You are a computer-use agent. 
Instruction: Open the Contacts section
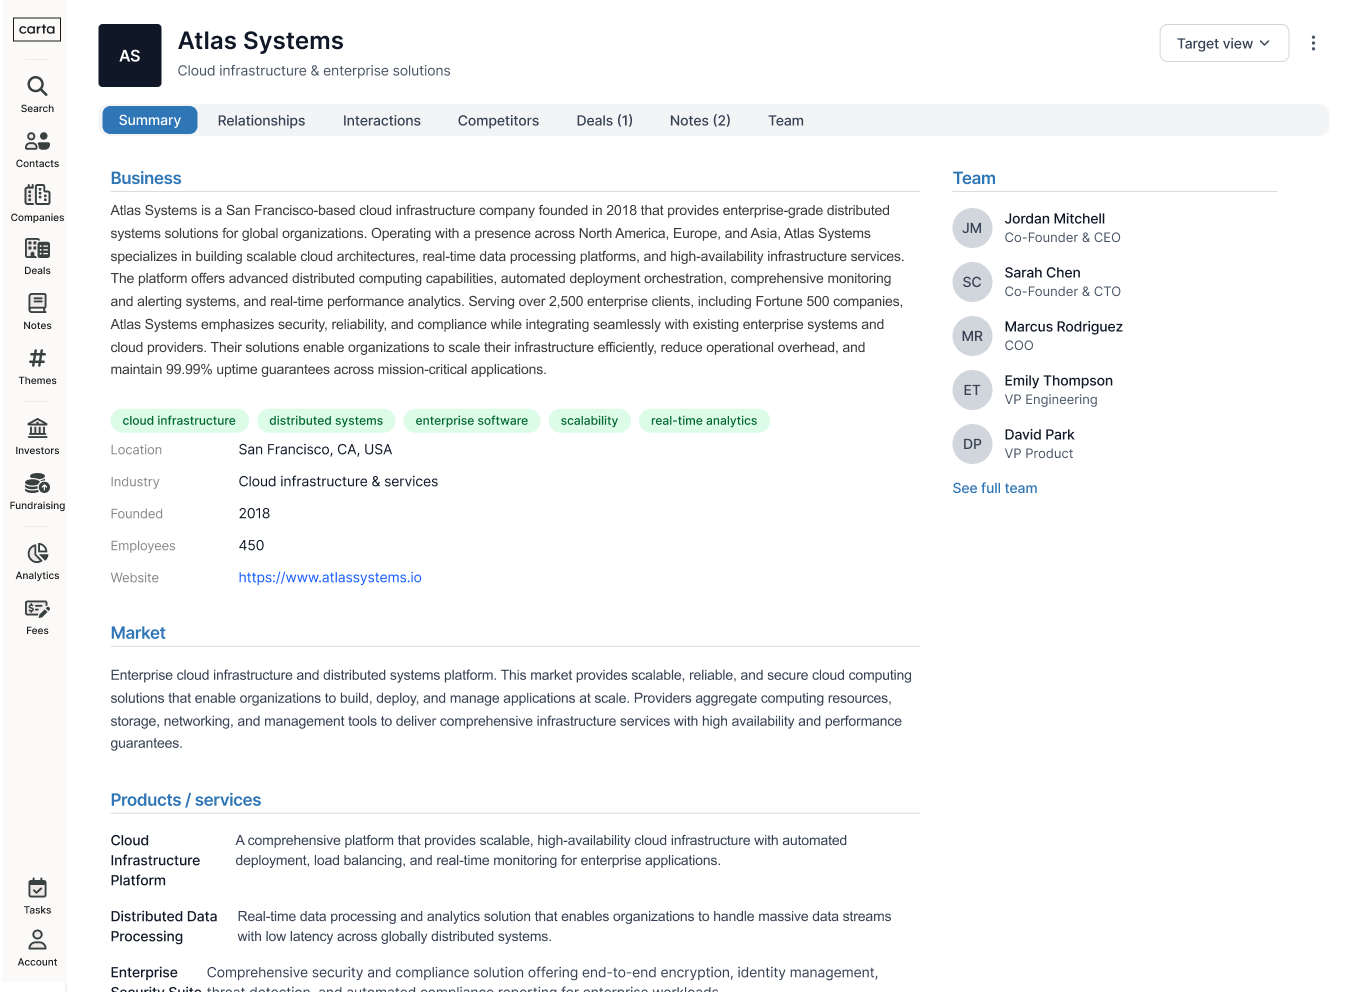(36, 150)
